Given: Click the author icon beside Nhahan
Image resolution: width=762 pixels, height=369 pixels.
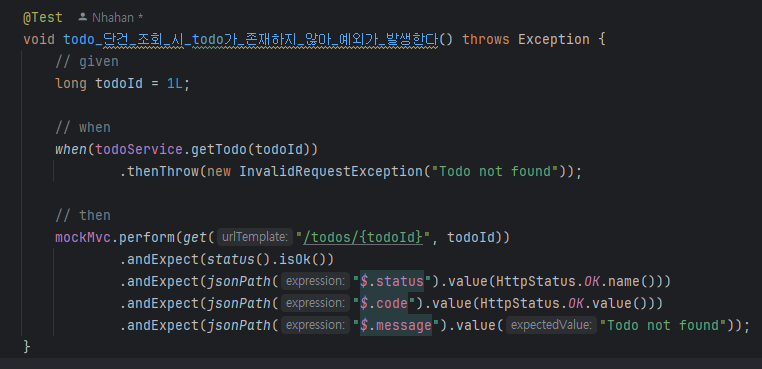Looking at the screenshot, I should (x=83, y=18).
